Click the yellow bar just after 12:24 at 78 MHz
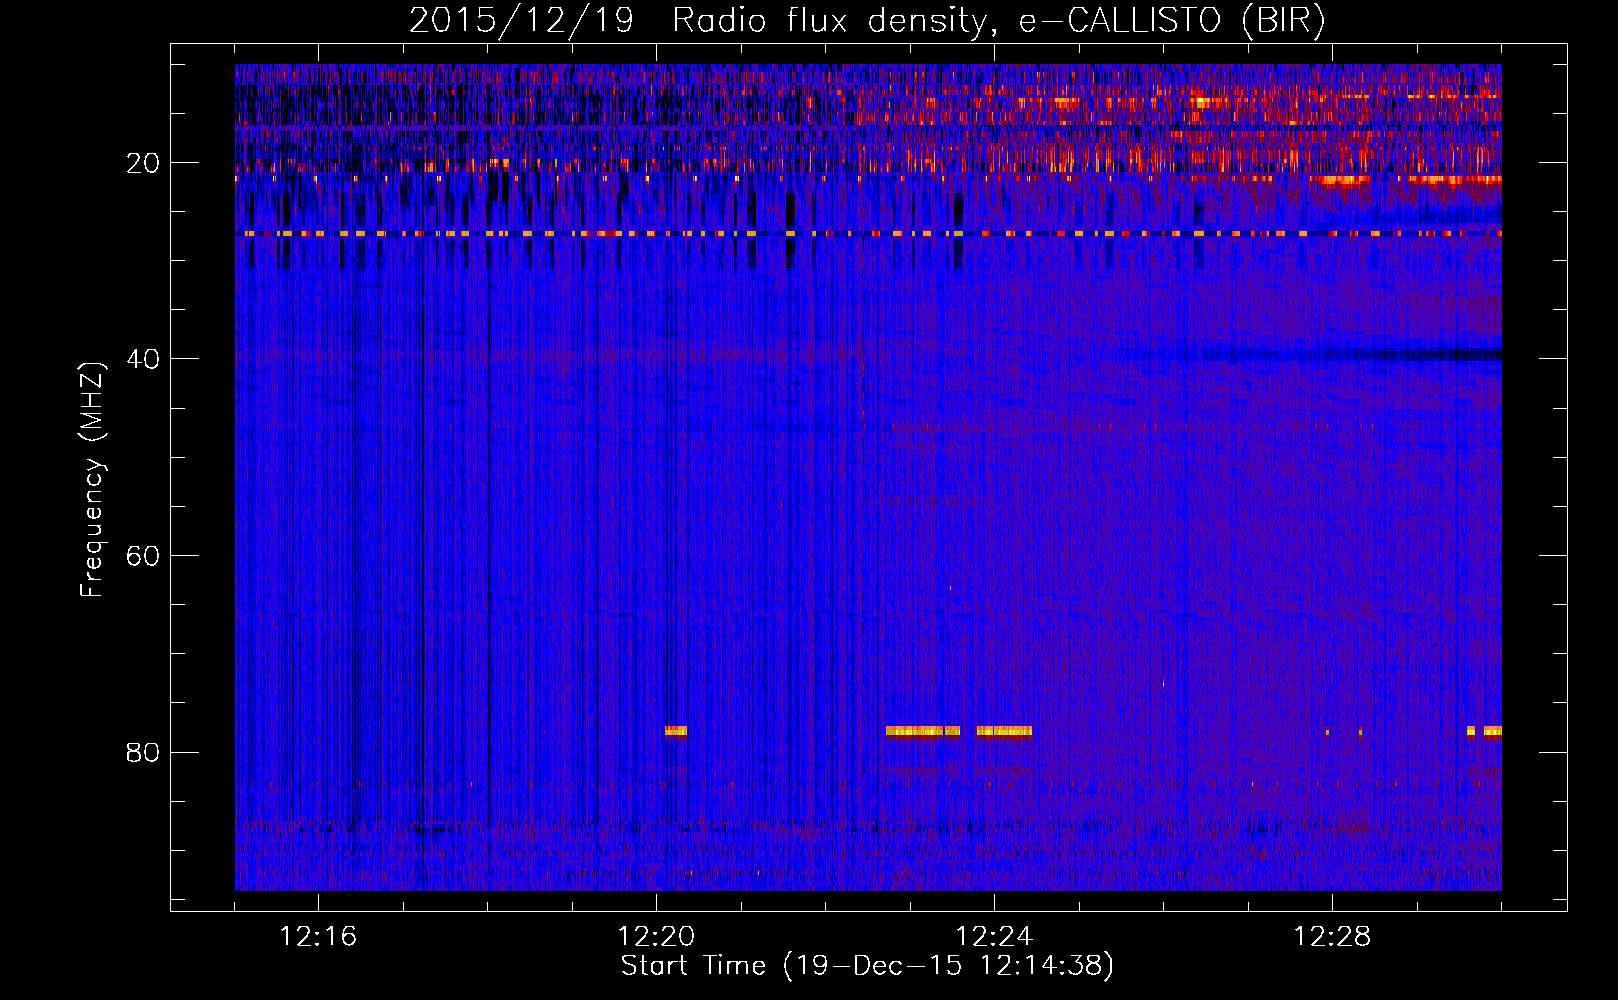 pyautogui.click(x=1004, y=731)
